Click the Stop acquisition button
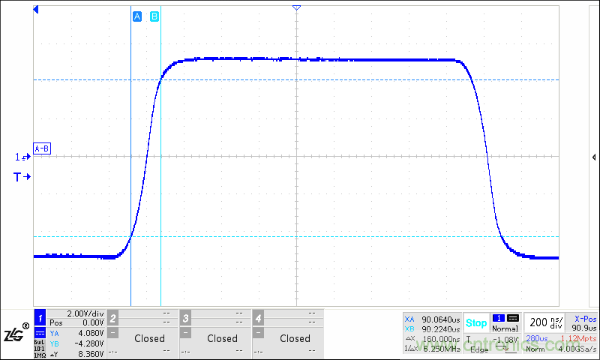Viewport: 600px width, 360px height. pyautogui.click(x=476, y=323)
